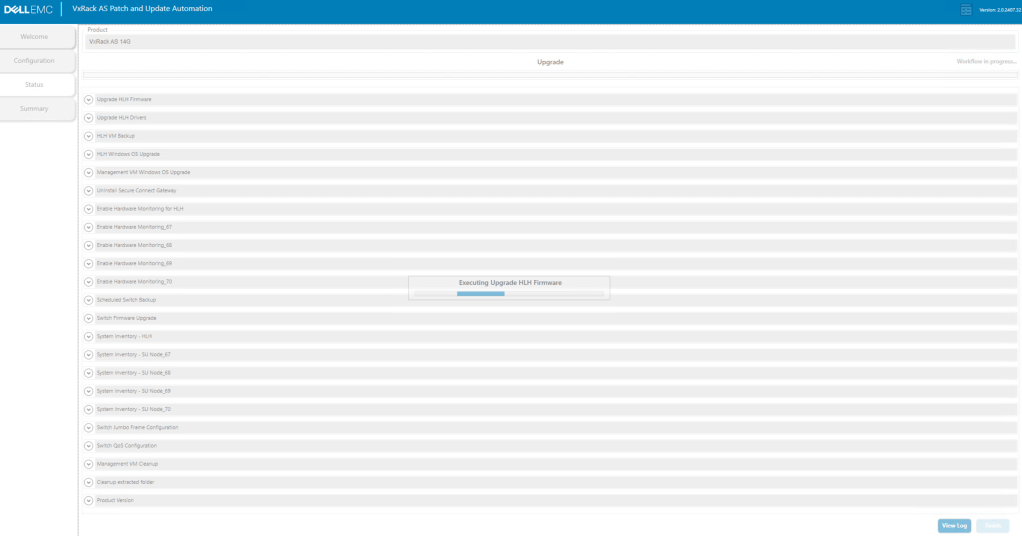Expand Uninstall Secure Connect Gateway step

click(x=89, y=190)
